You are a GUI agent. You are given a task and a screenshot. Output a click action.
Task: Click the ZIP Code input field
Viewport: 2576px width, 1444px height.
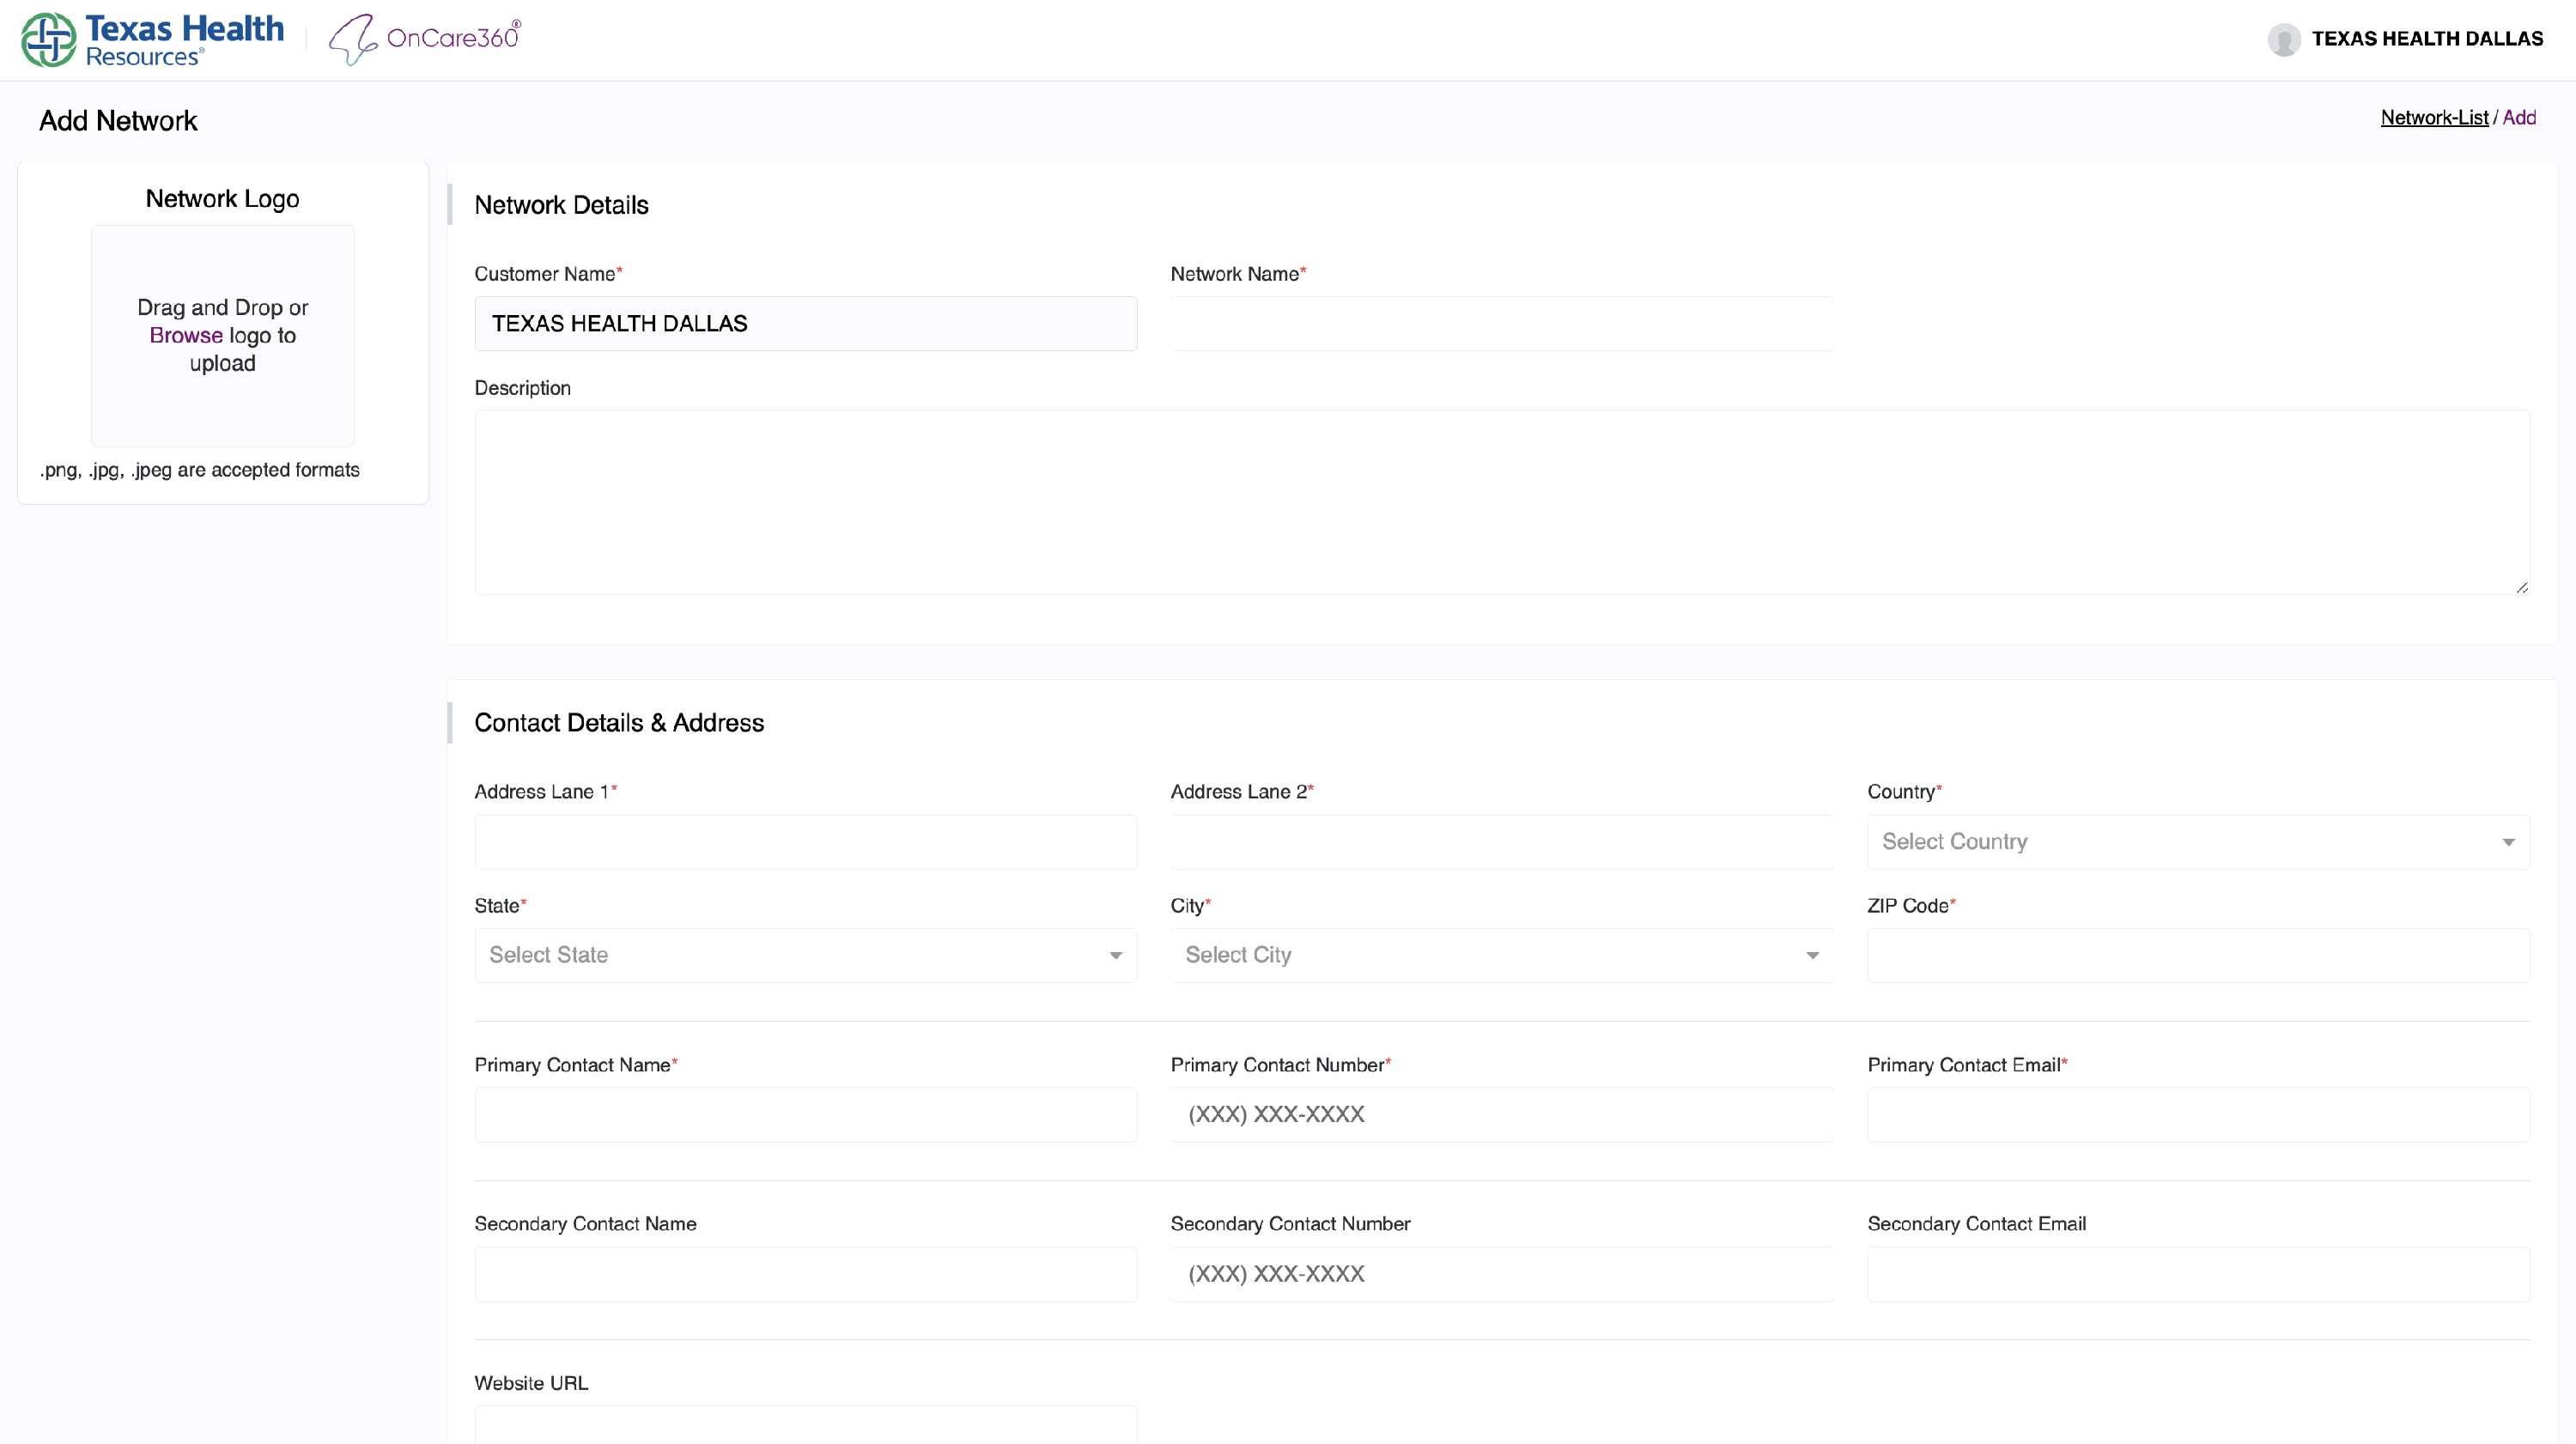pyautogui.click(x=2197, y=955)
